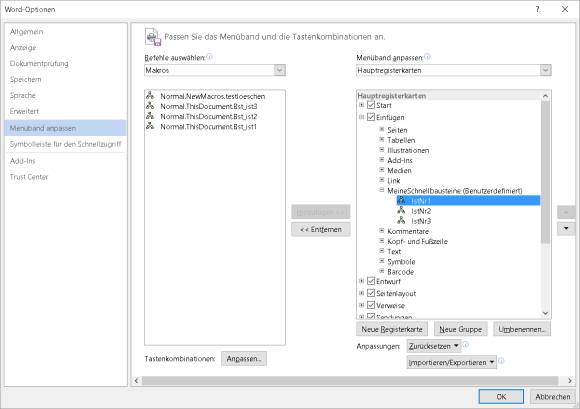Open the Symbolleiste für den Schnellzugriff category
The image size is (580, 409).
65,144
